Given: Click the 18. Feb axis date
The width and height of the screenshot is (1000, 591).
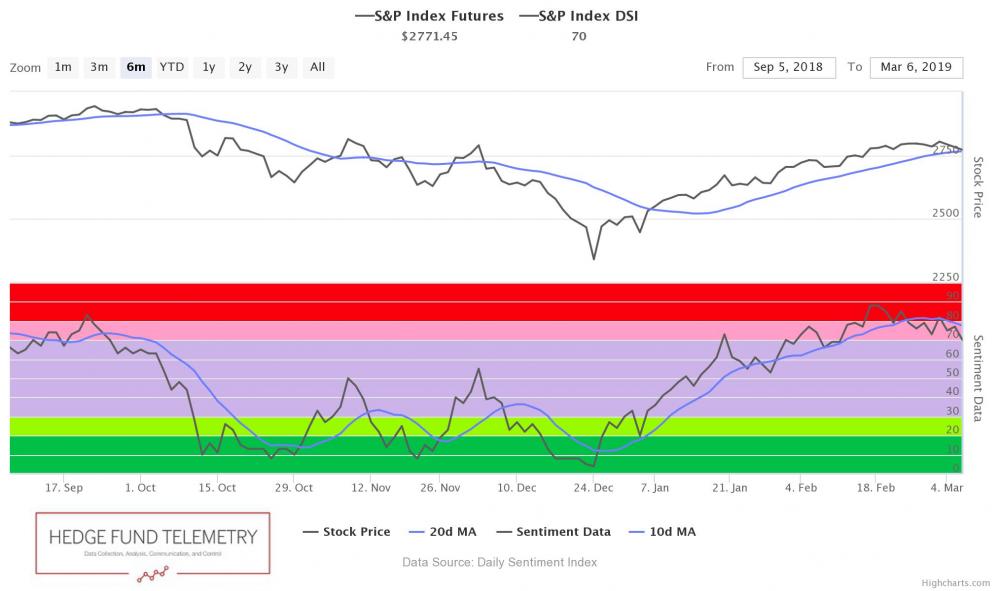Looking at the screenshot, I should pos(876,488).
